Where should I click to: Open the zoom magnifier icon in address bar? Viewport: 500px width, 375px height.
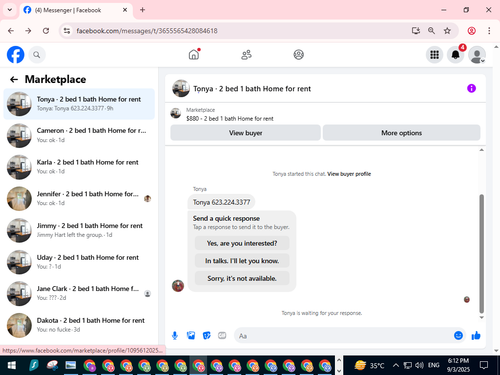(431, 31)
